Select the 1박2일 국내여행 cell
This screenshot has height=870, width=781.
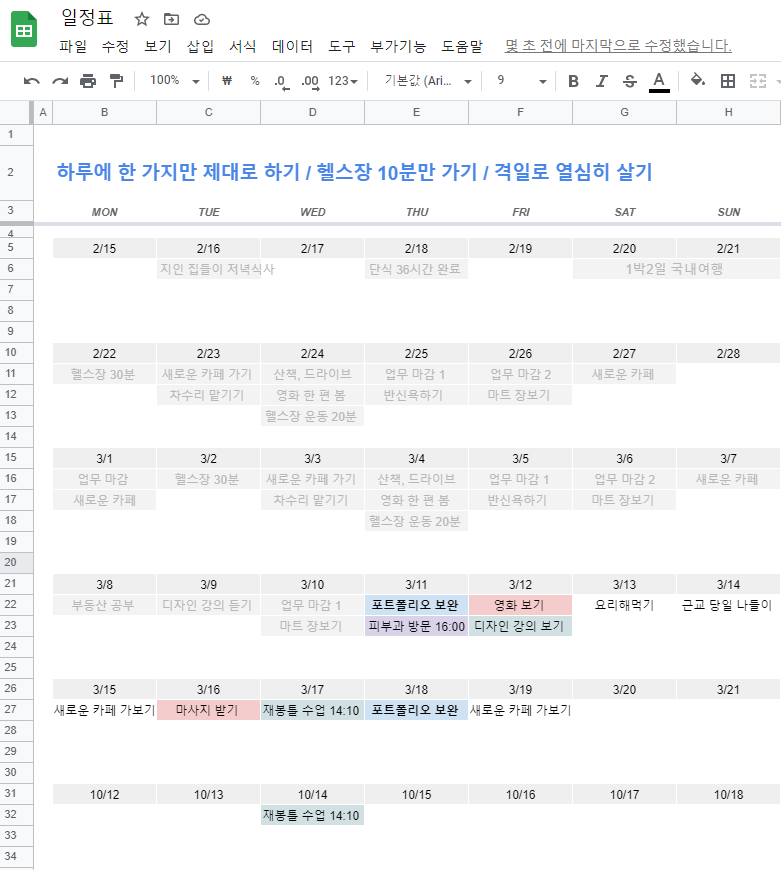coord(676,270)
